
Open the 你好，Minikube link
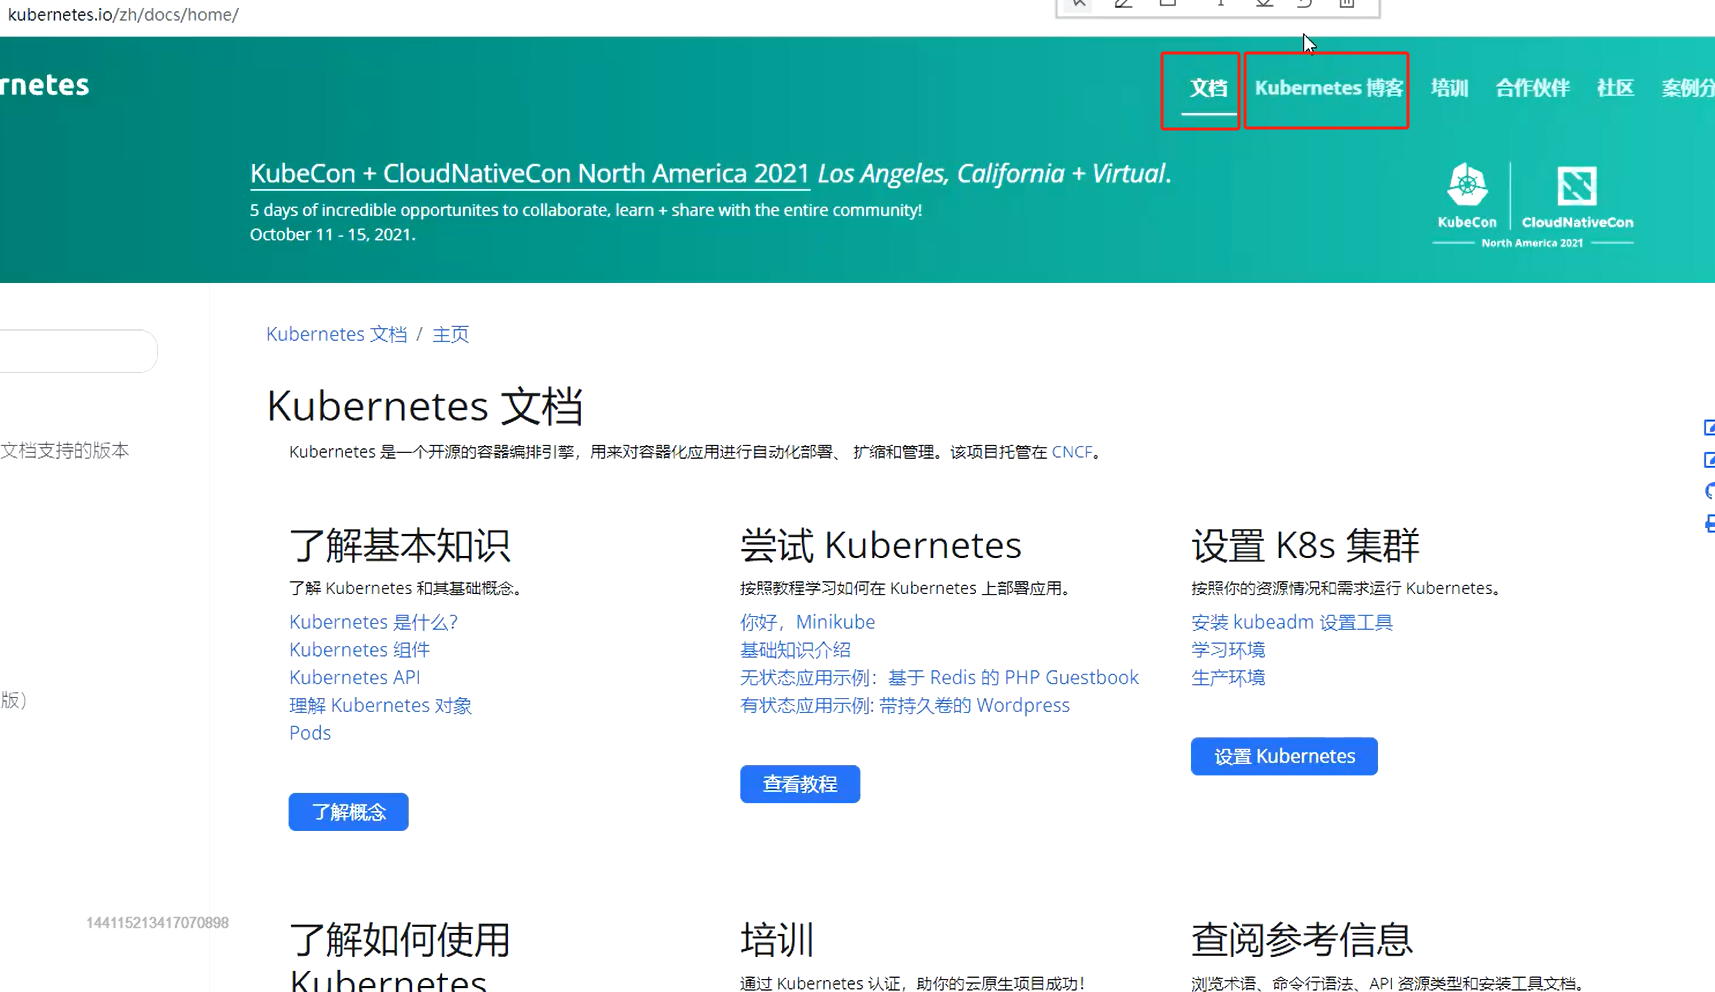click(807, 622)
